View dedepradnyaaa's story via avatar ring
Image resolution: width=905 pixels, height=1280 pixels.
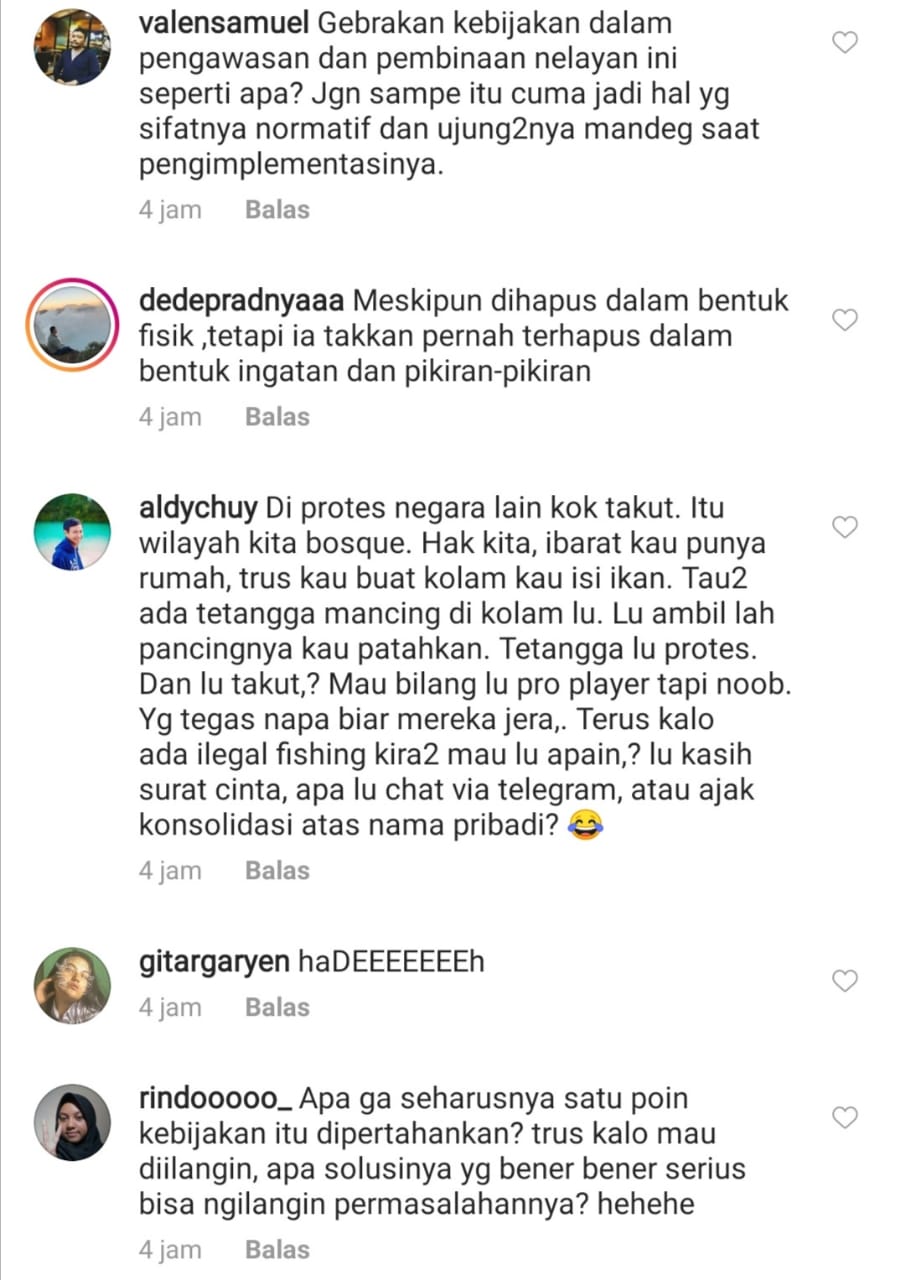pyautogui.click(x=73, y=325)
